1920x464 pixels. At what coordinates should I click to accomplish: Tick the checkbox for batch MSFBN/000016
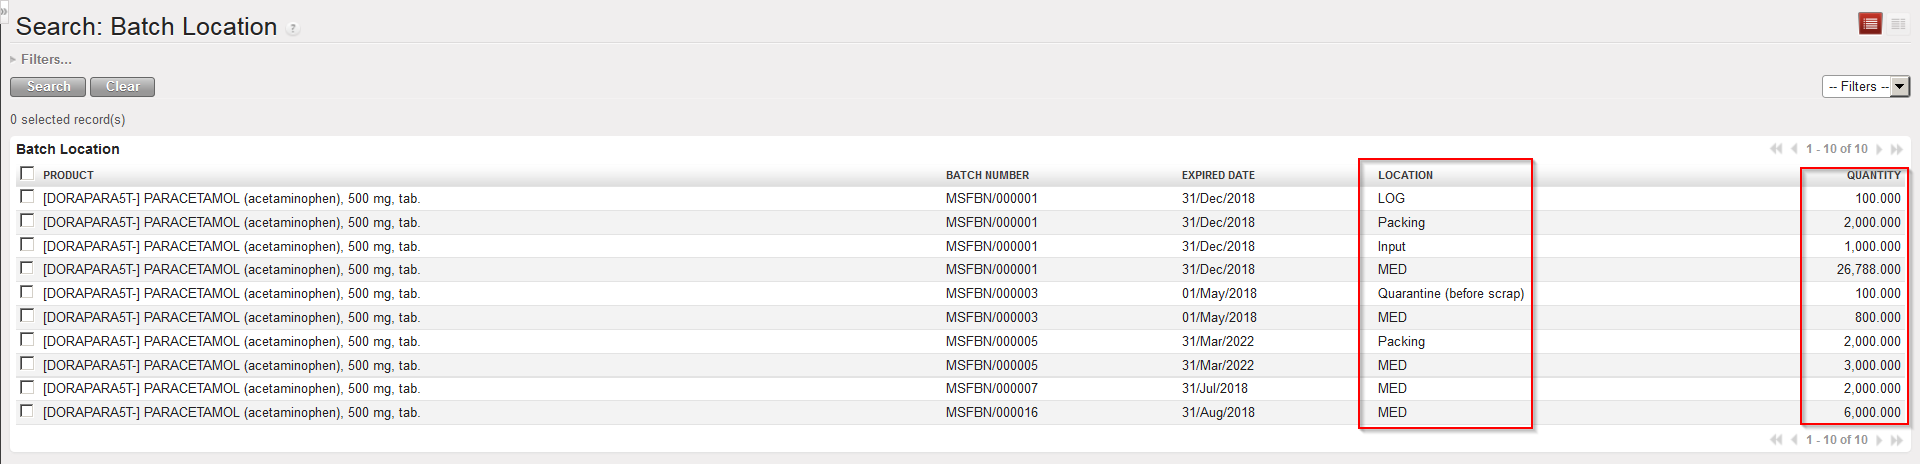[27, 411]
